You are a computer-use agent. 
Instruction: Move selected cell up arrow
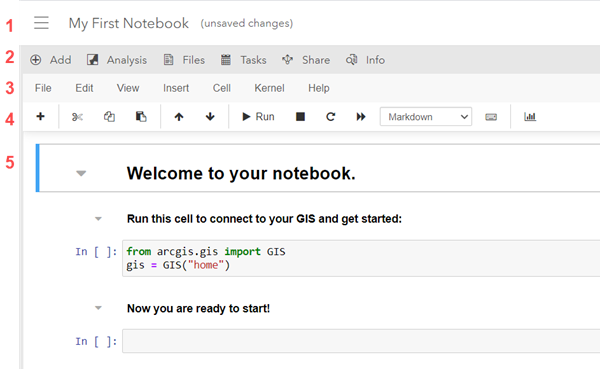click(179, 117)
